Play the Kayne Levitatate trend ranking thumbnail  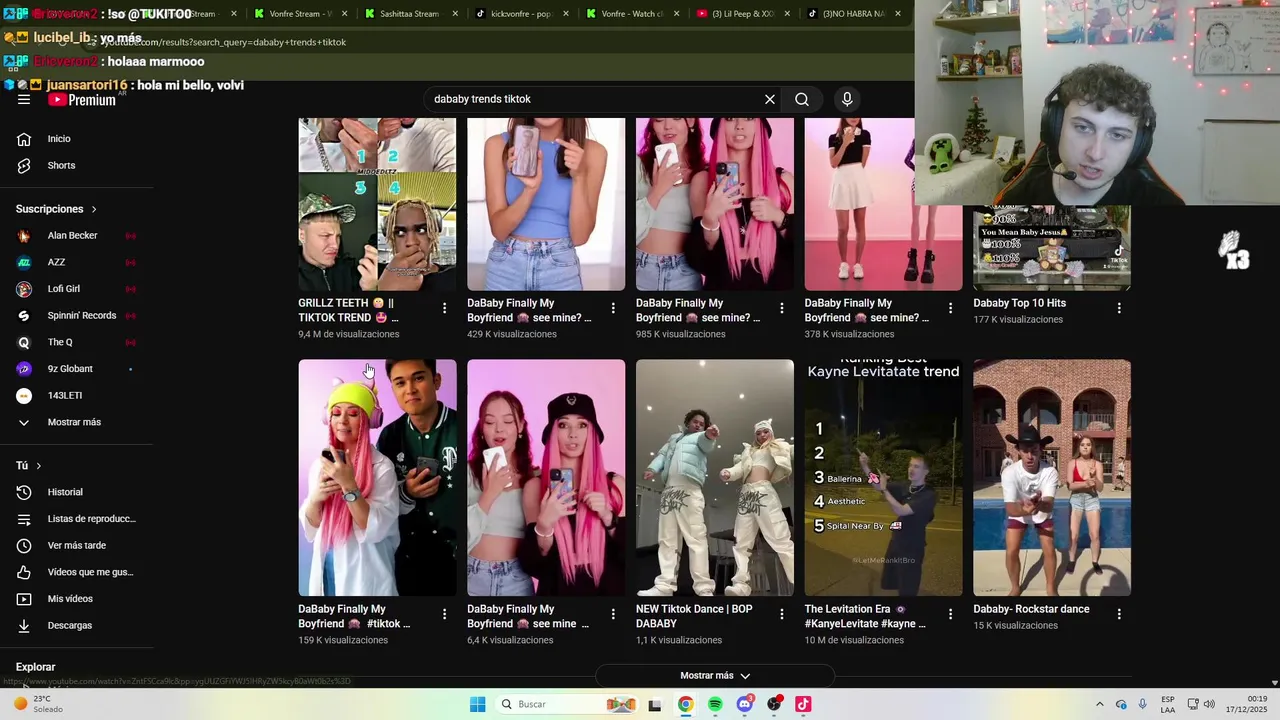(884, 478)
